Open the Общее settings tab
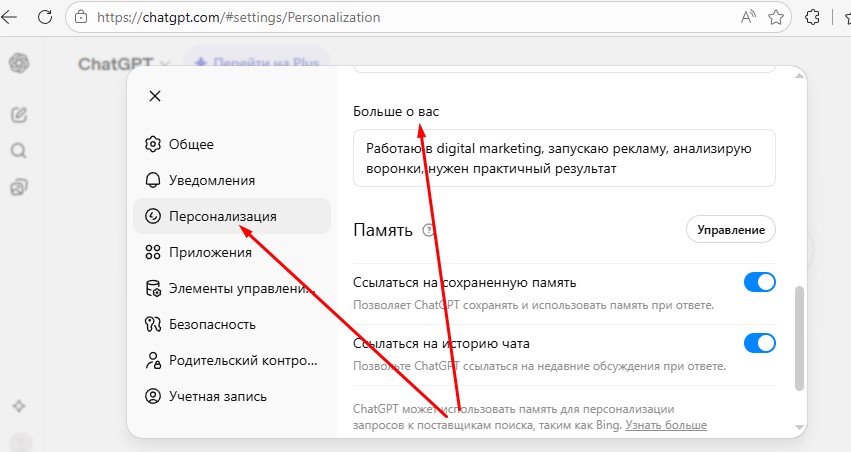This screenshot has width=851, height=452. (232, 144)
